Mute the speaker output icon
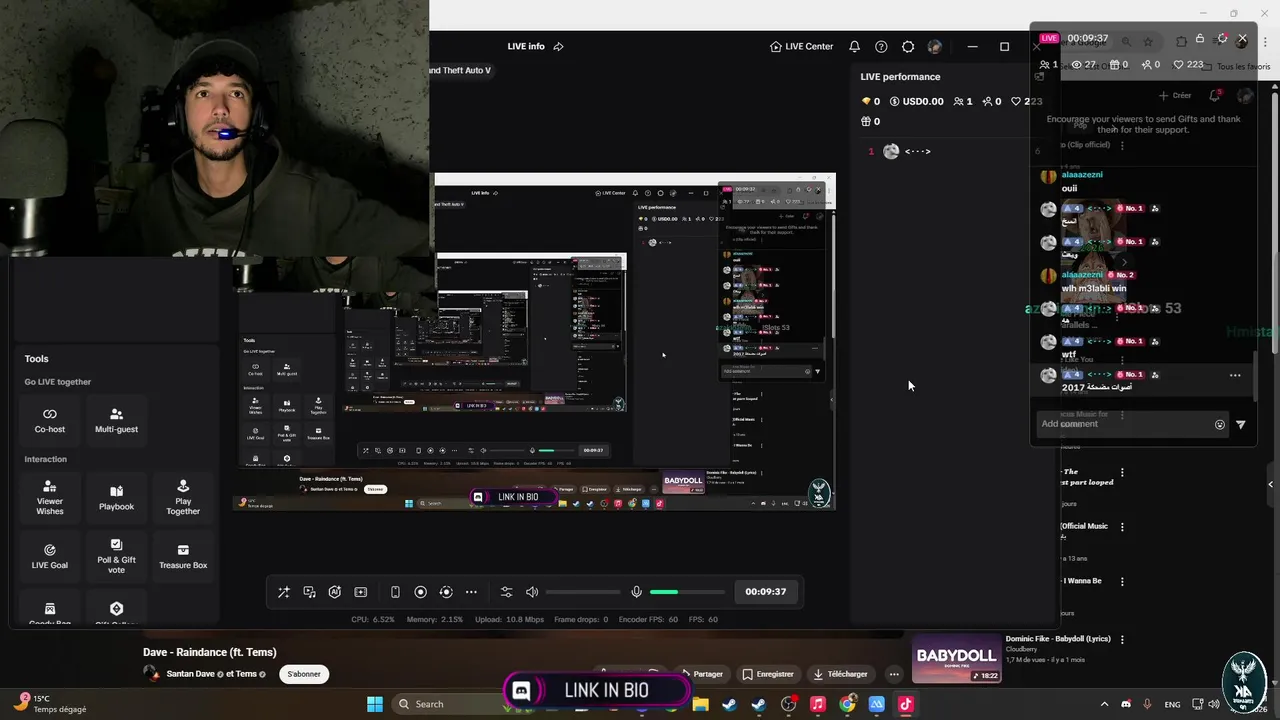The width and height of the screenshot is (1280, 720). (x=532, y=592)
